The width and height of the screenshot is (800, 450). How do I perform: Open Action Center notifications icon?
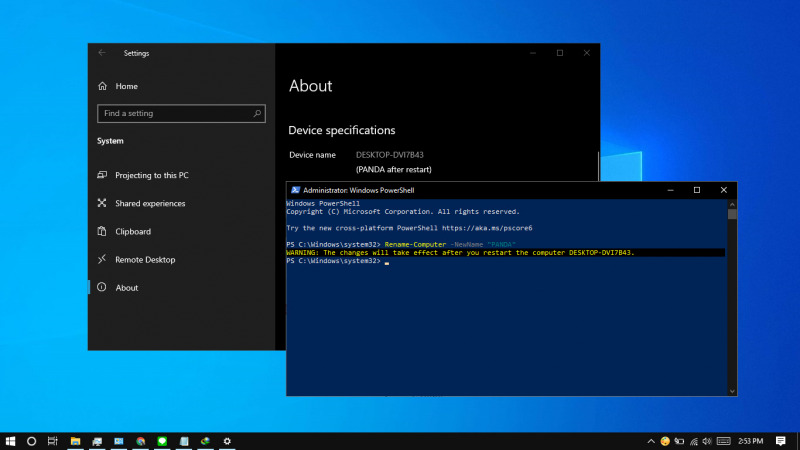click(x=781, y=441)
